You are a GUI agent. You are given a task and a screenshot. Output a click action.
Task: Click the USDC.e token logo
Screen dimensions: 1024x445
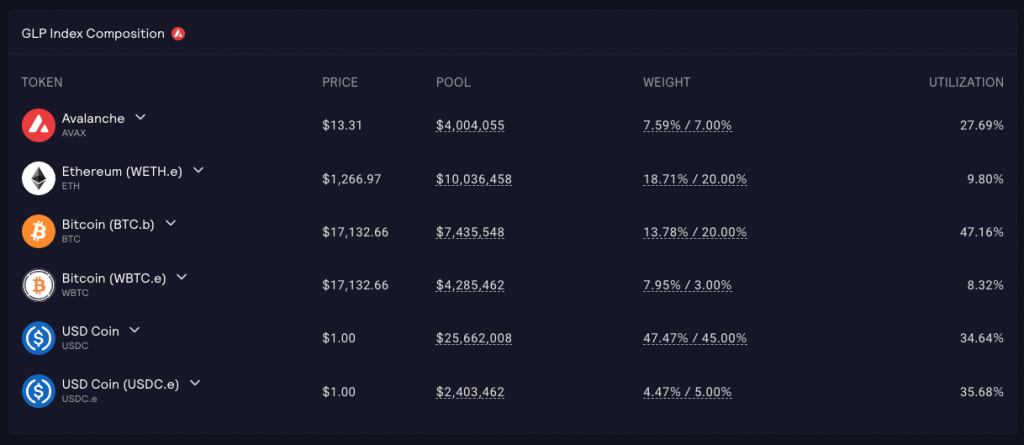pyautogui.click(x=38, y=392)
